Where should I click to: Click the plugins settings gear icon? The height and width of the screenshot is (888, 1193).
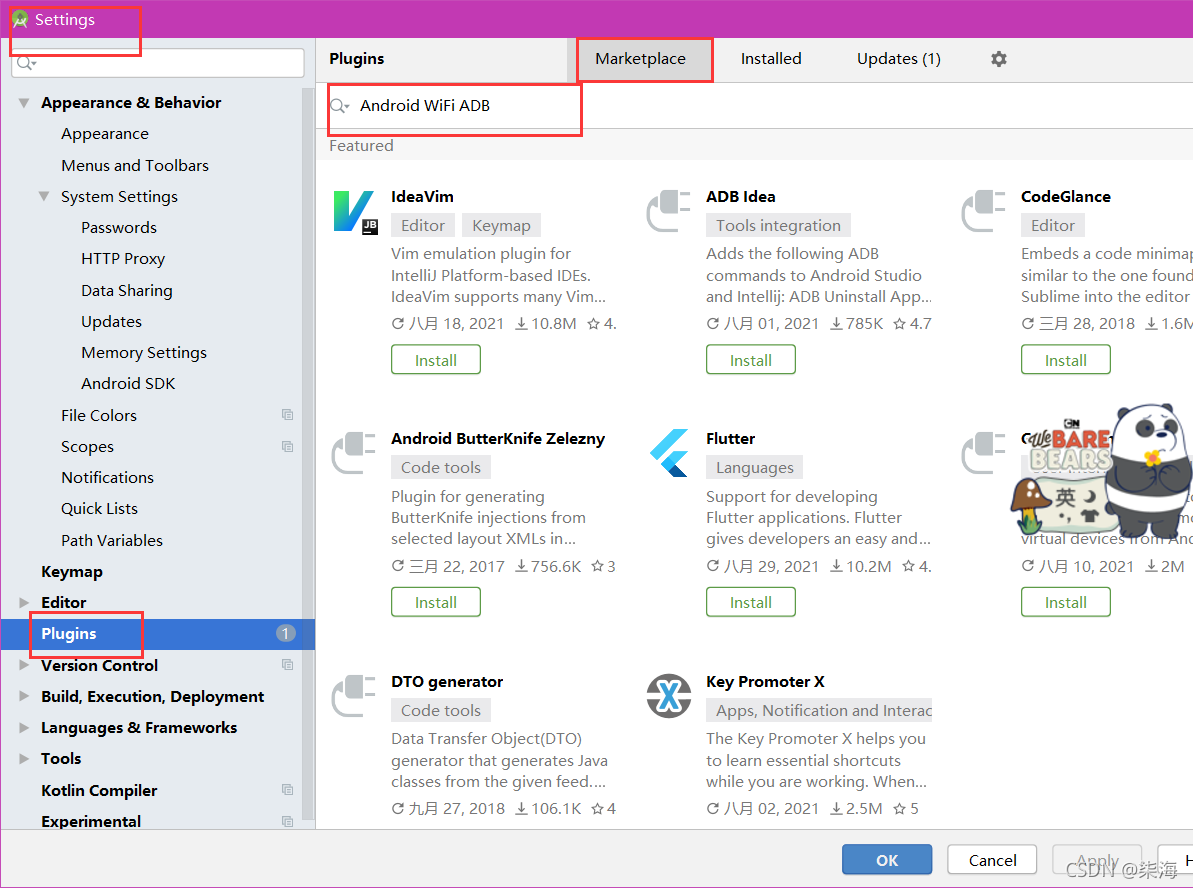(998, 59)
